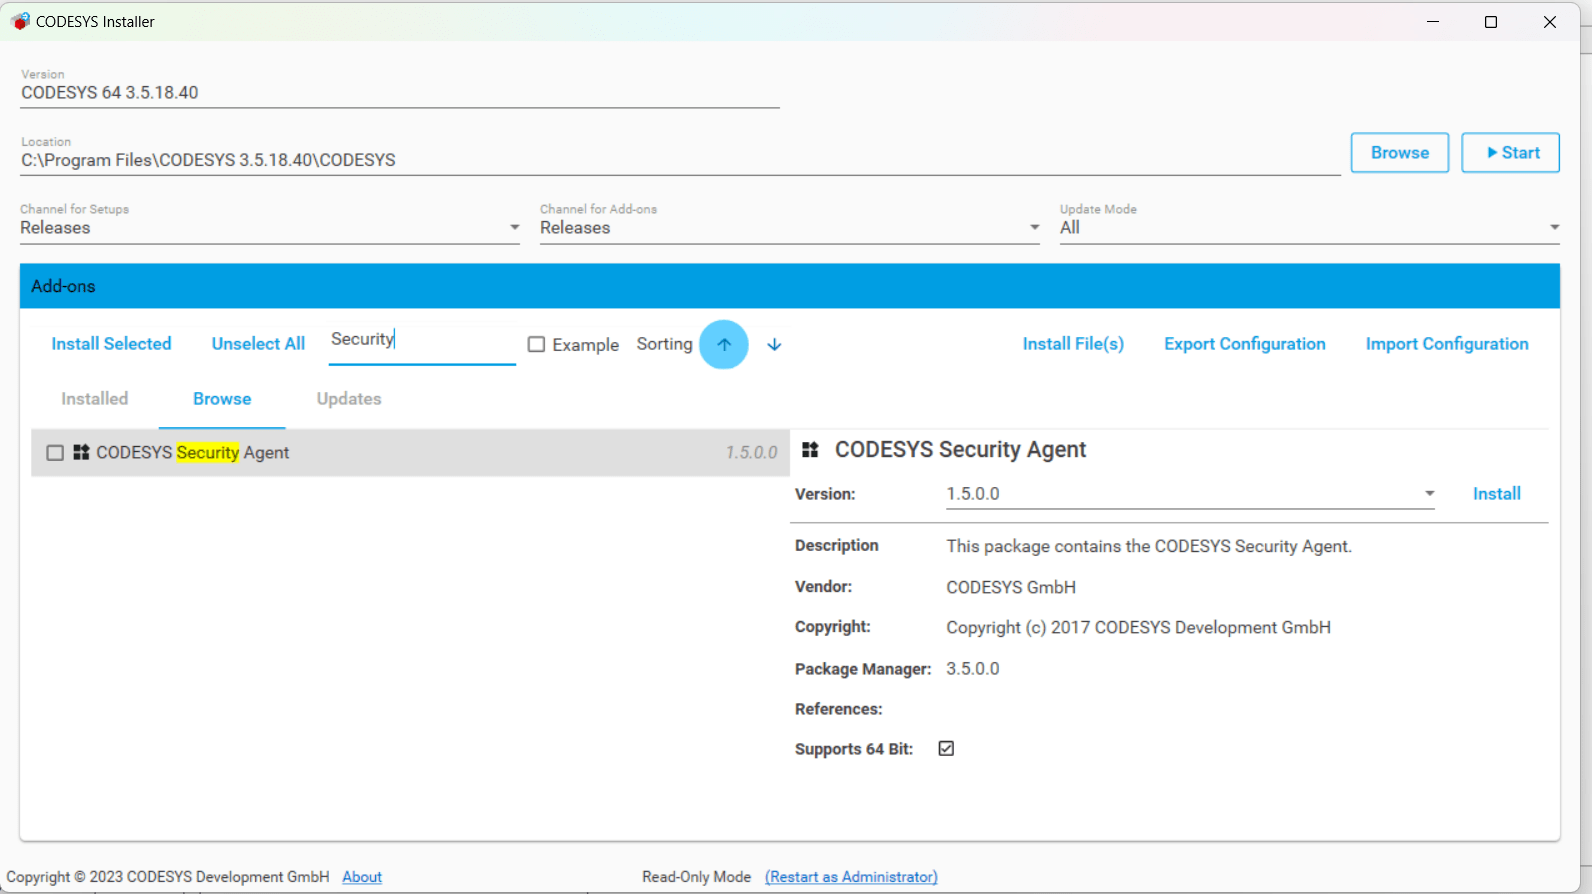
Task: Open the Channel for Add-ons dropdown
Action: pos(790,228)
